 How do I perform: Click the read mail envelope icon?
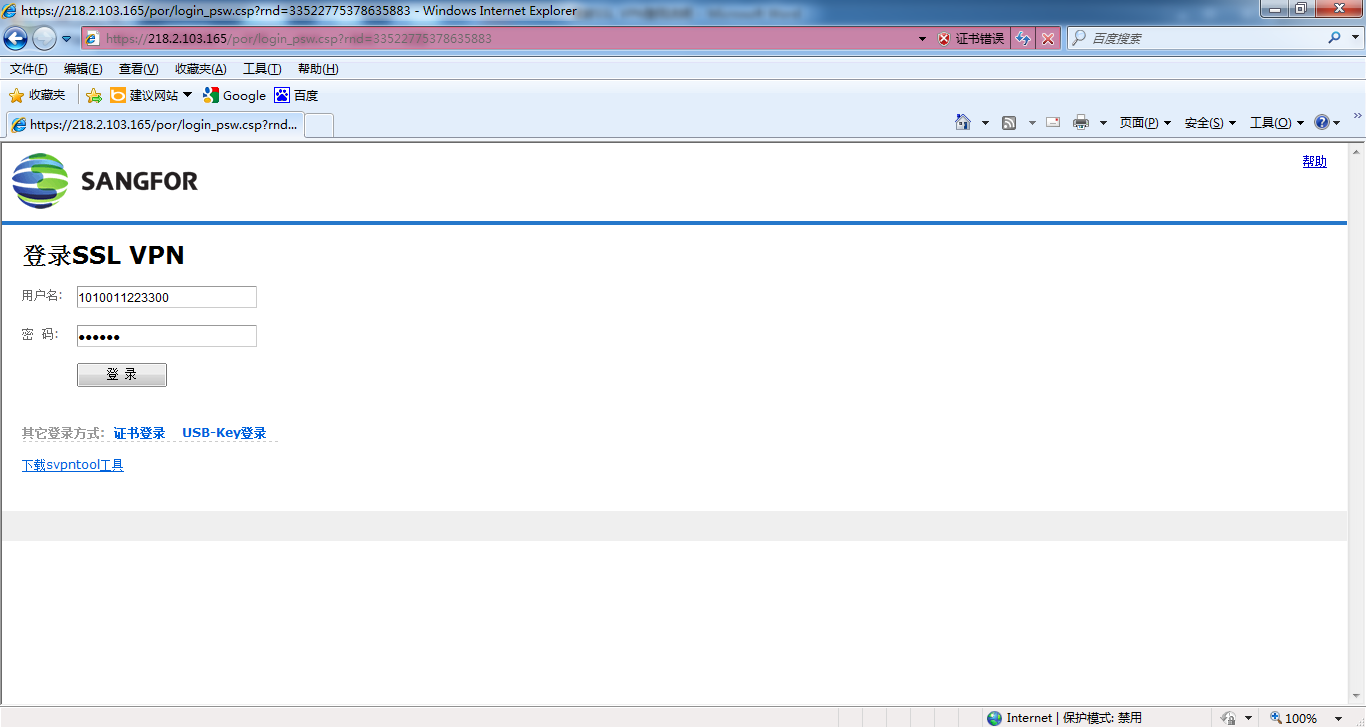1053,122
